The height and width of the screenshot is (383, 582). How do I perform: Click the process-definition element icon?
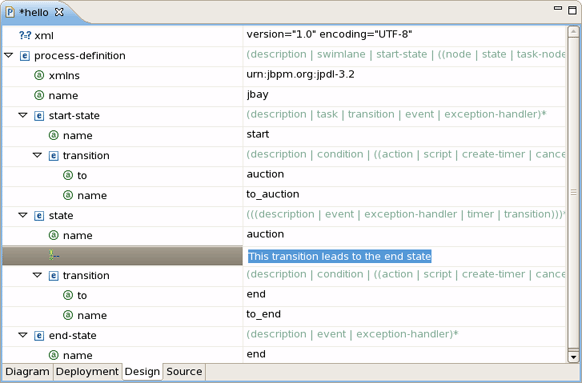click(x=24, y=56)
